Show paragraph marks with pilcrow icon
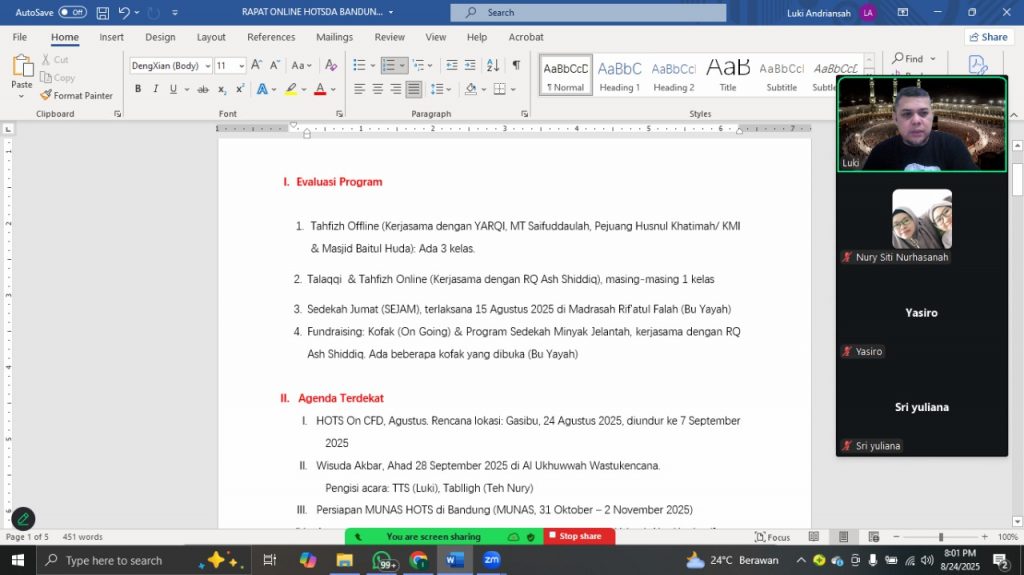The width and height of the screenshot is (1024, 575). [x=516, y=65]
